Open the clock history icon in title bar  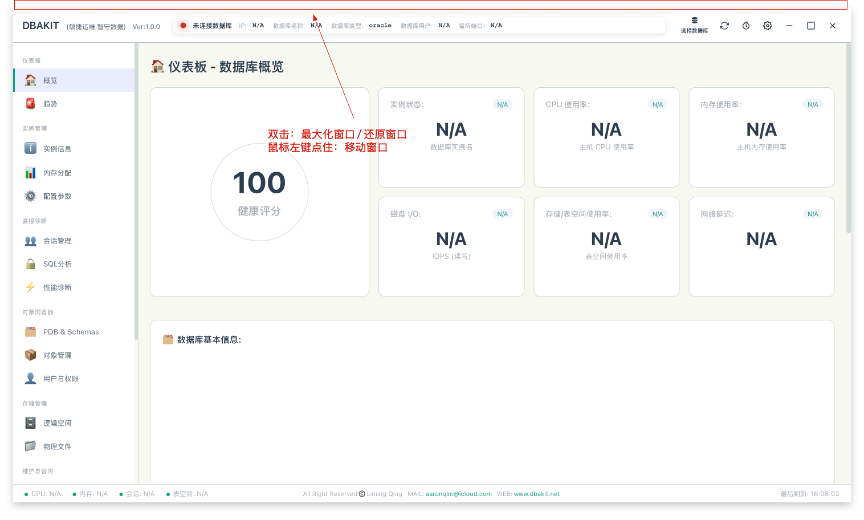[x=746, y=25]
